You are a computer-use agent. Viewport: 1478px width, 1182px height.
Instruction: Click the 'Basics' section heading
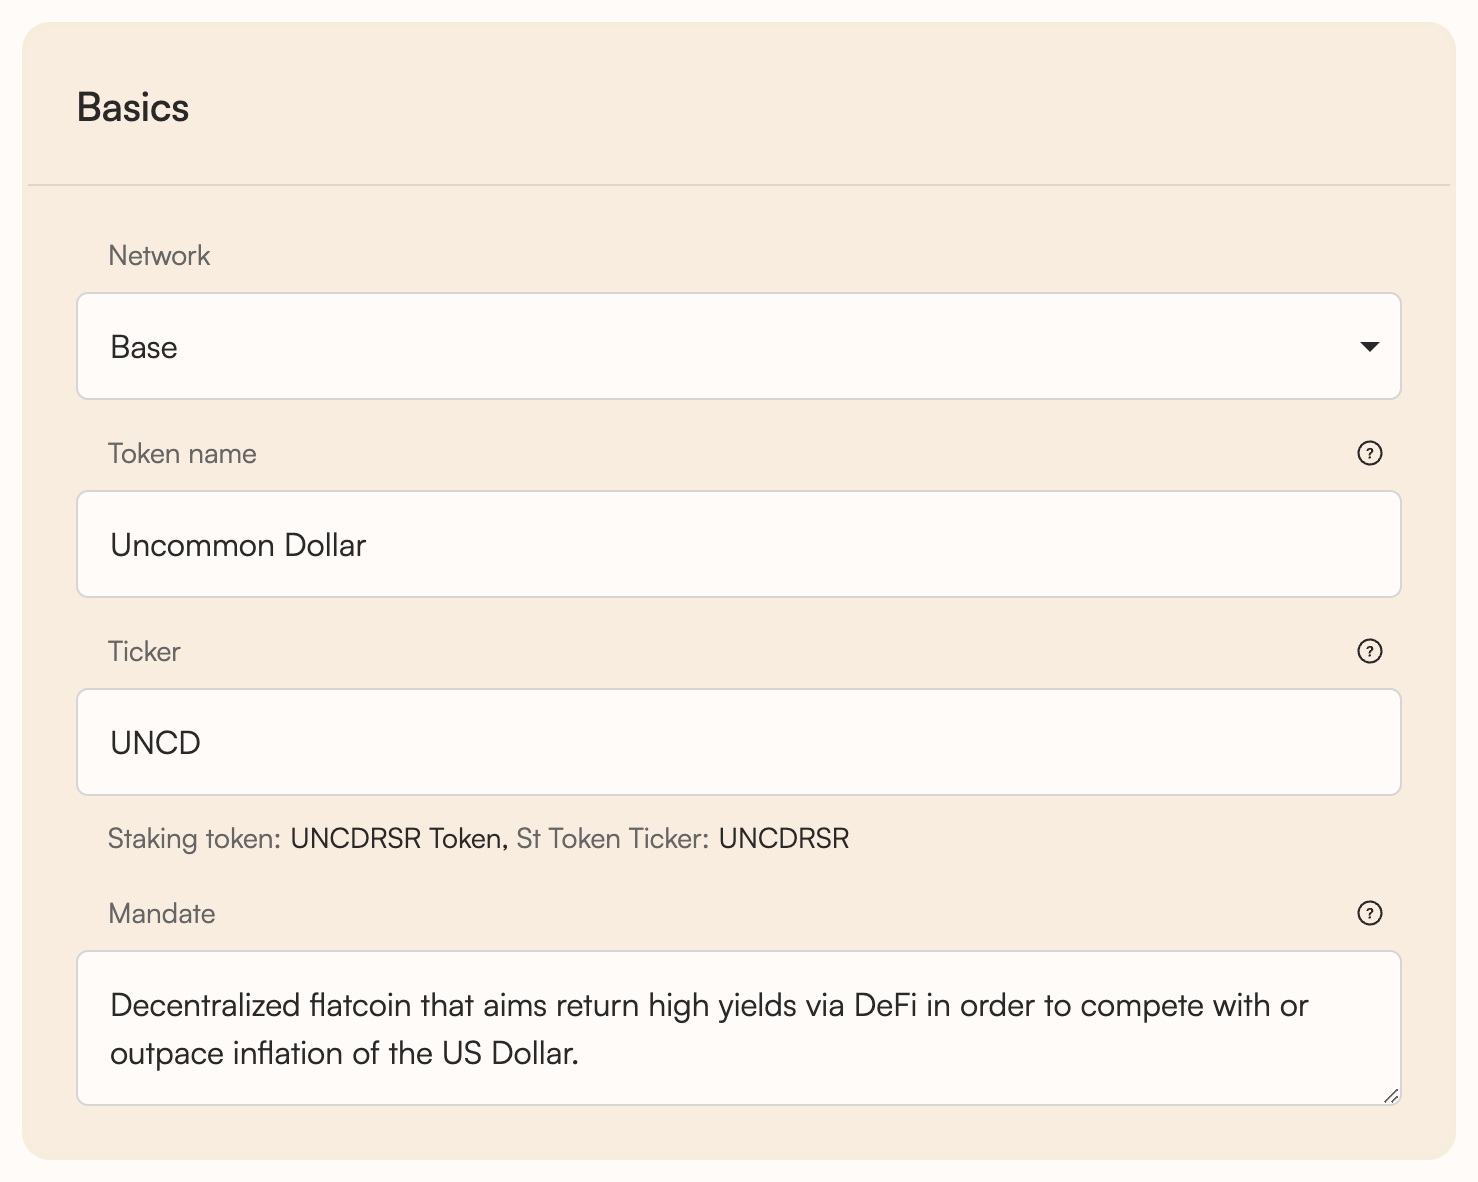pos(133,108)
